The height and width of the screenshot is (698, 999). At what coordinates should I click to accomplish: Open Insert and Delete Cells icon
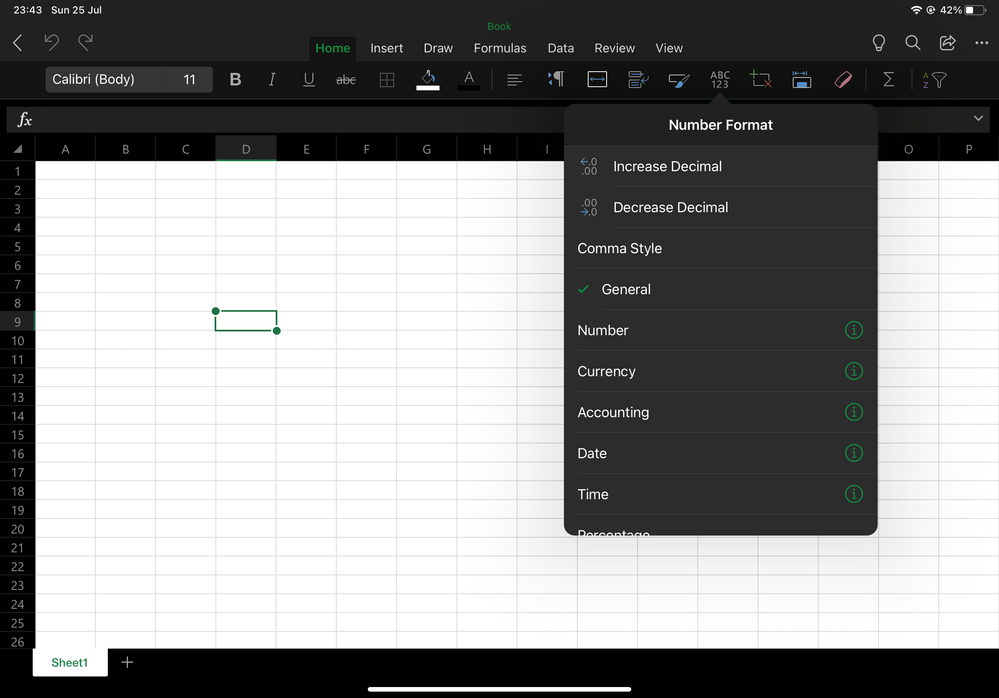point(761,80)
